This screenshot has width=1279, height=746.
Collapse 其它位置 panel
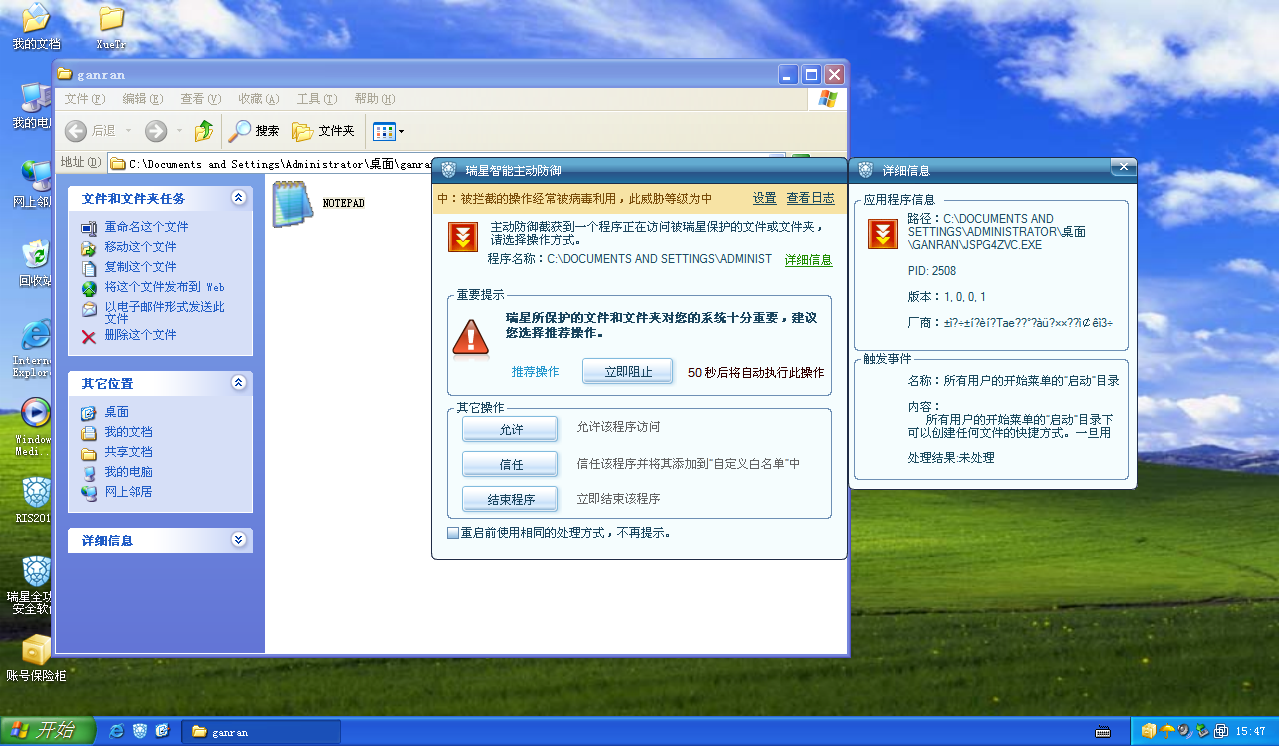[x=238, y=383]
